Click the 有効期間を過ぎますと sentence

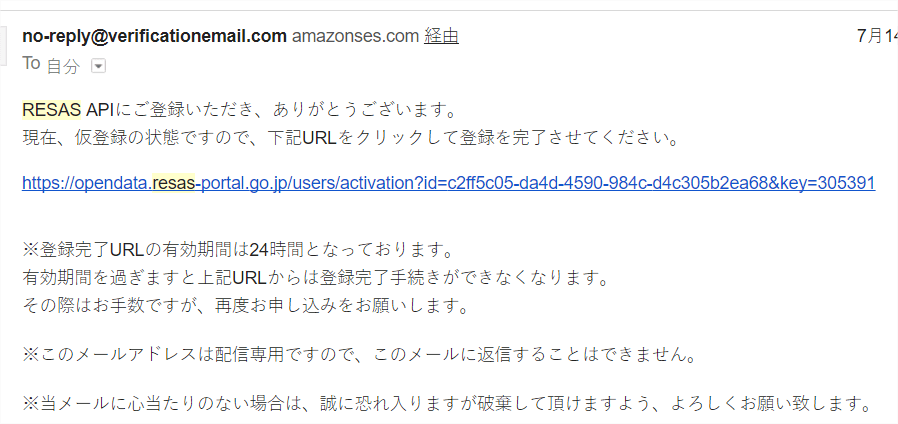click(x=315, y=278)
